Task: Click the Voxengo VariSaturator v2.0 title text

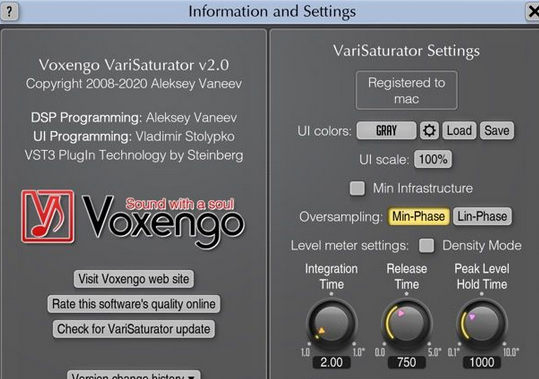Action: [x=134, y=65]
